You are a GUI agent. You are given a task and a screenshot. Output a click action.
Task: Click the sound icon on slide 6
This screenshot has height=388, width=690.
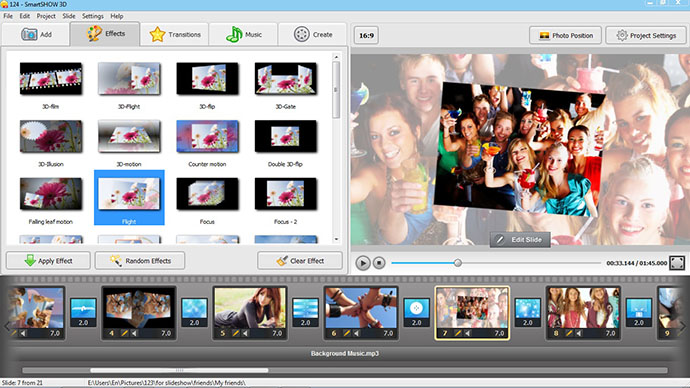[356, 333]
